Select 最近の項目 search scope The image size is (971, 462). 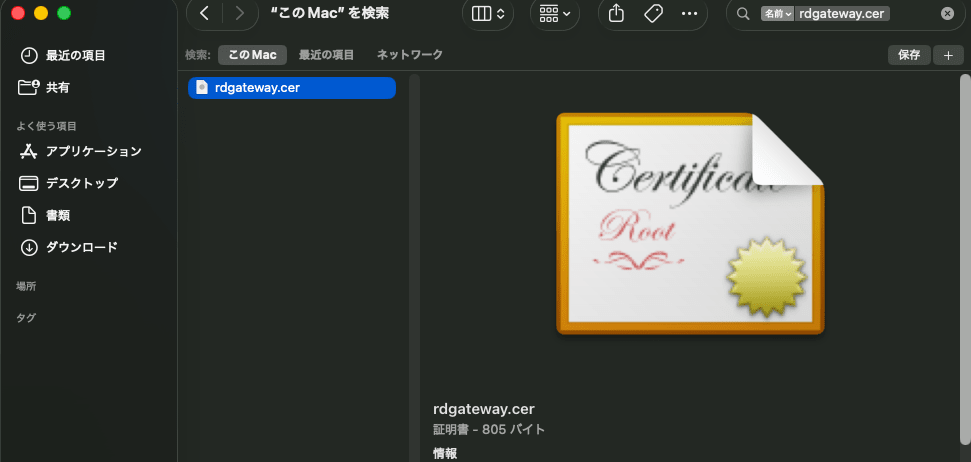pyautogui.click(x=326, y=54)
